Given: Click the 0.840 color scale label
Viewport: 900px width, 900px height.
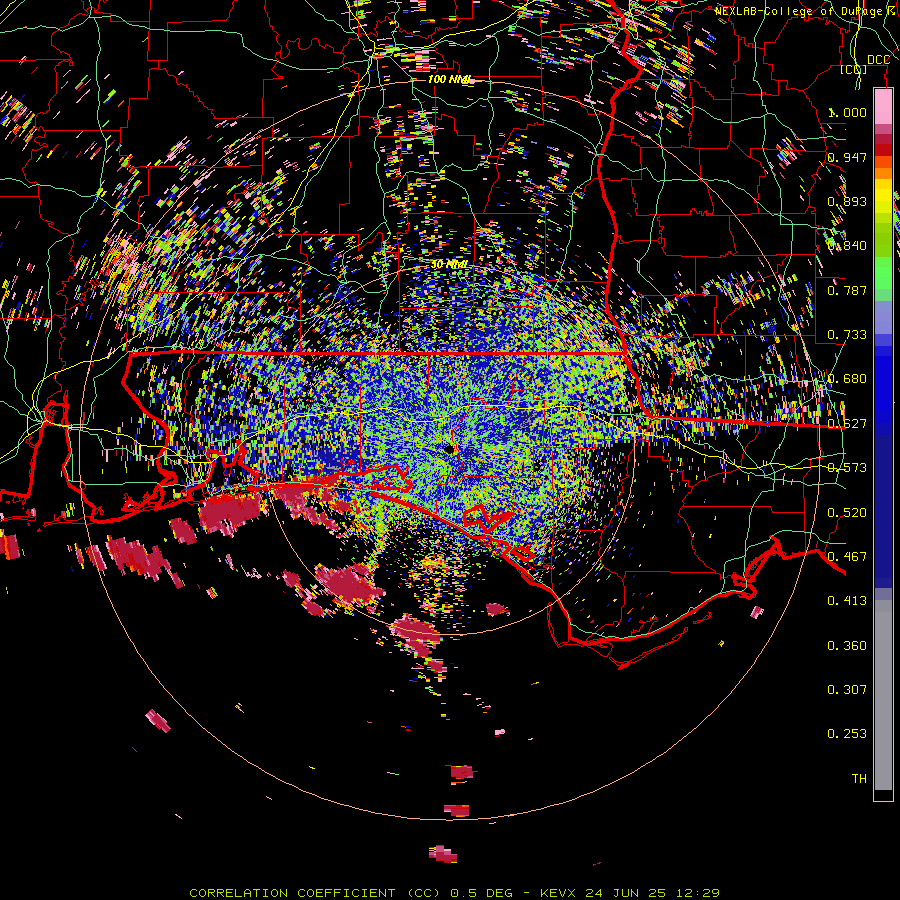Looking at the screenshot, I should click(847, 246).
